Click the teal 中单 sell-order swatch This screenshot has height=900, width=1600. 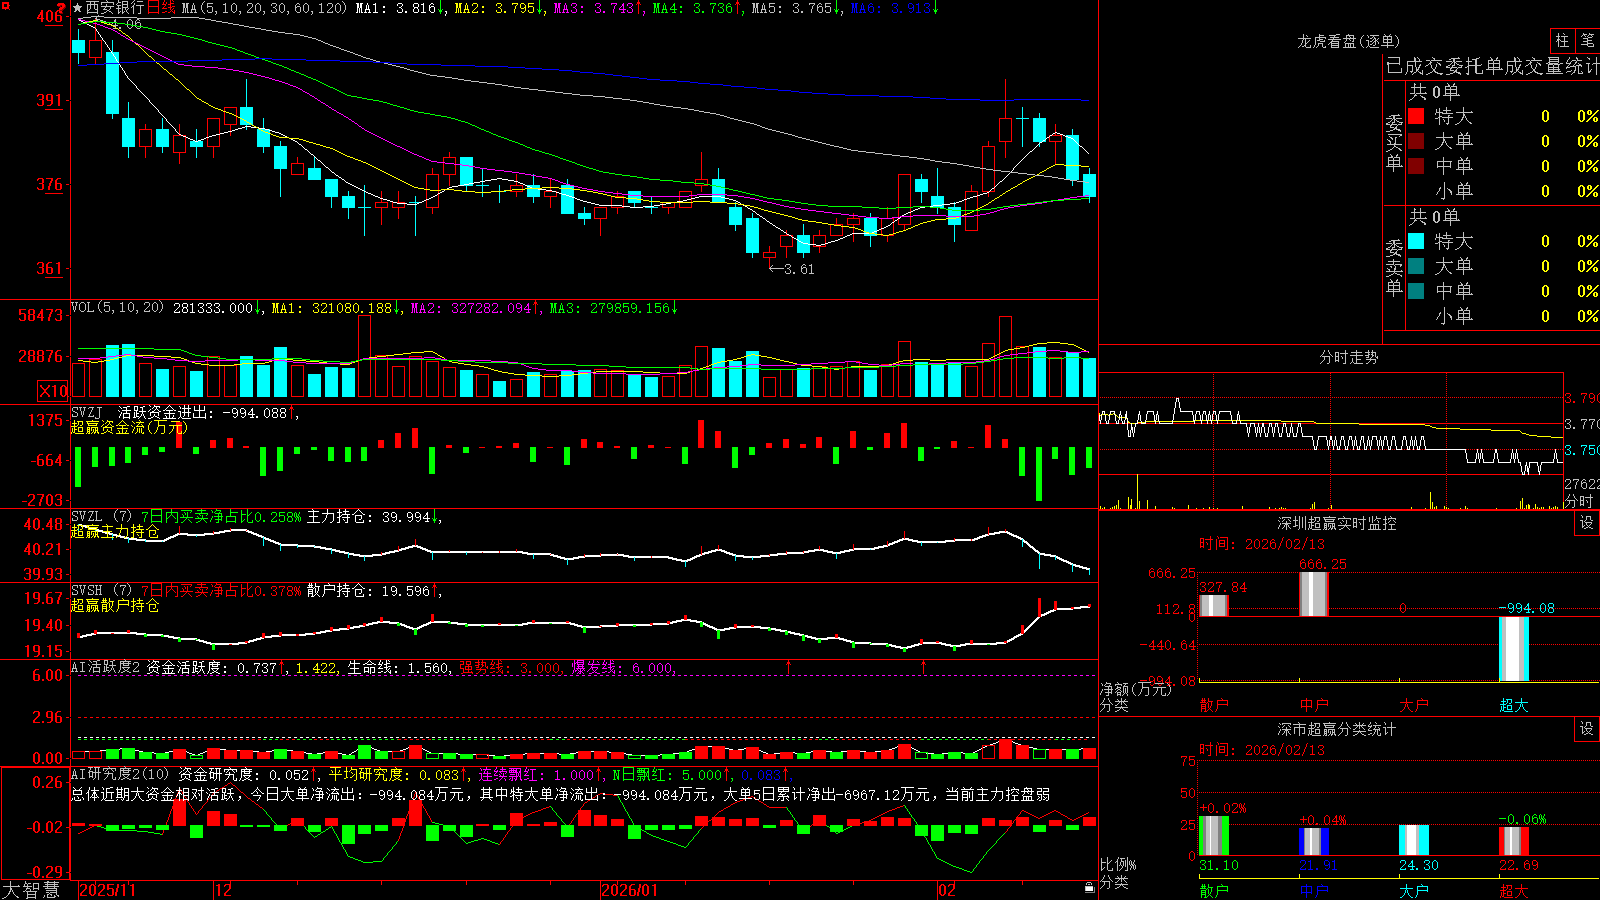coord(1416,291)
